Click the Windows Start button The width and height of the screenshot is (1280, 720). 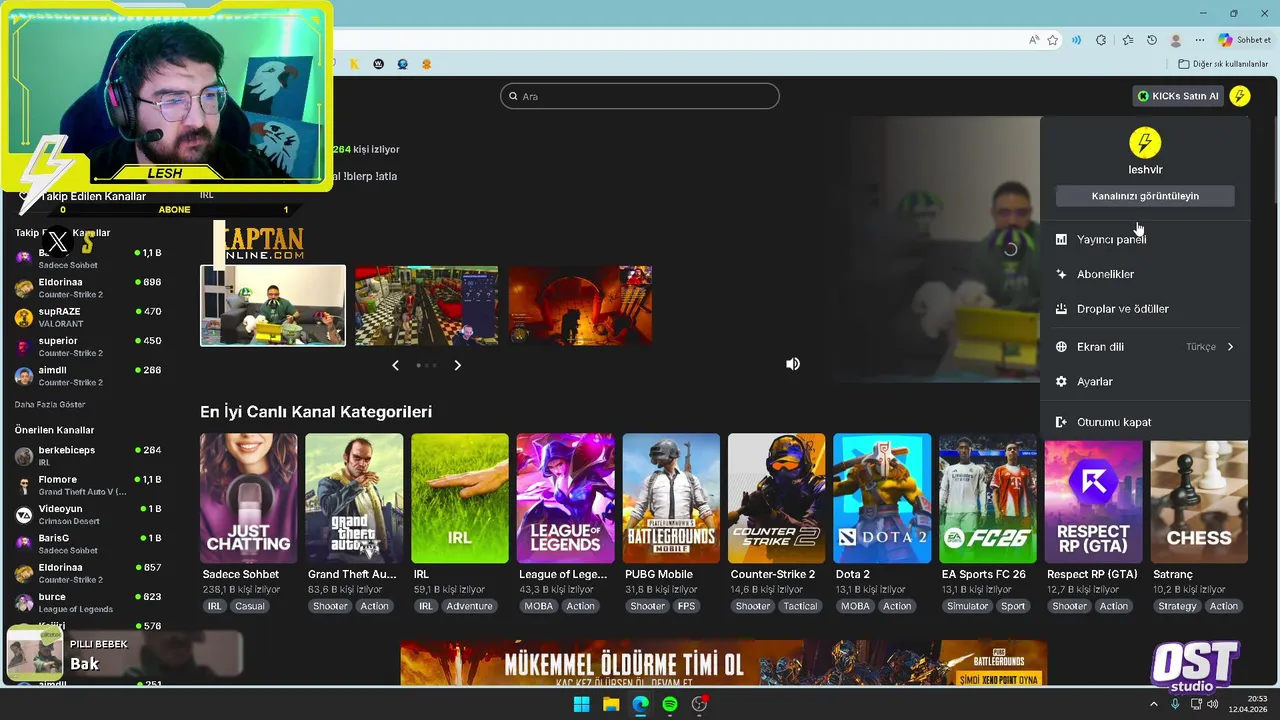coord(581,704)
